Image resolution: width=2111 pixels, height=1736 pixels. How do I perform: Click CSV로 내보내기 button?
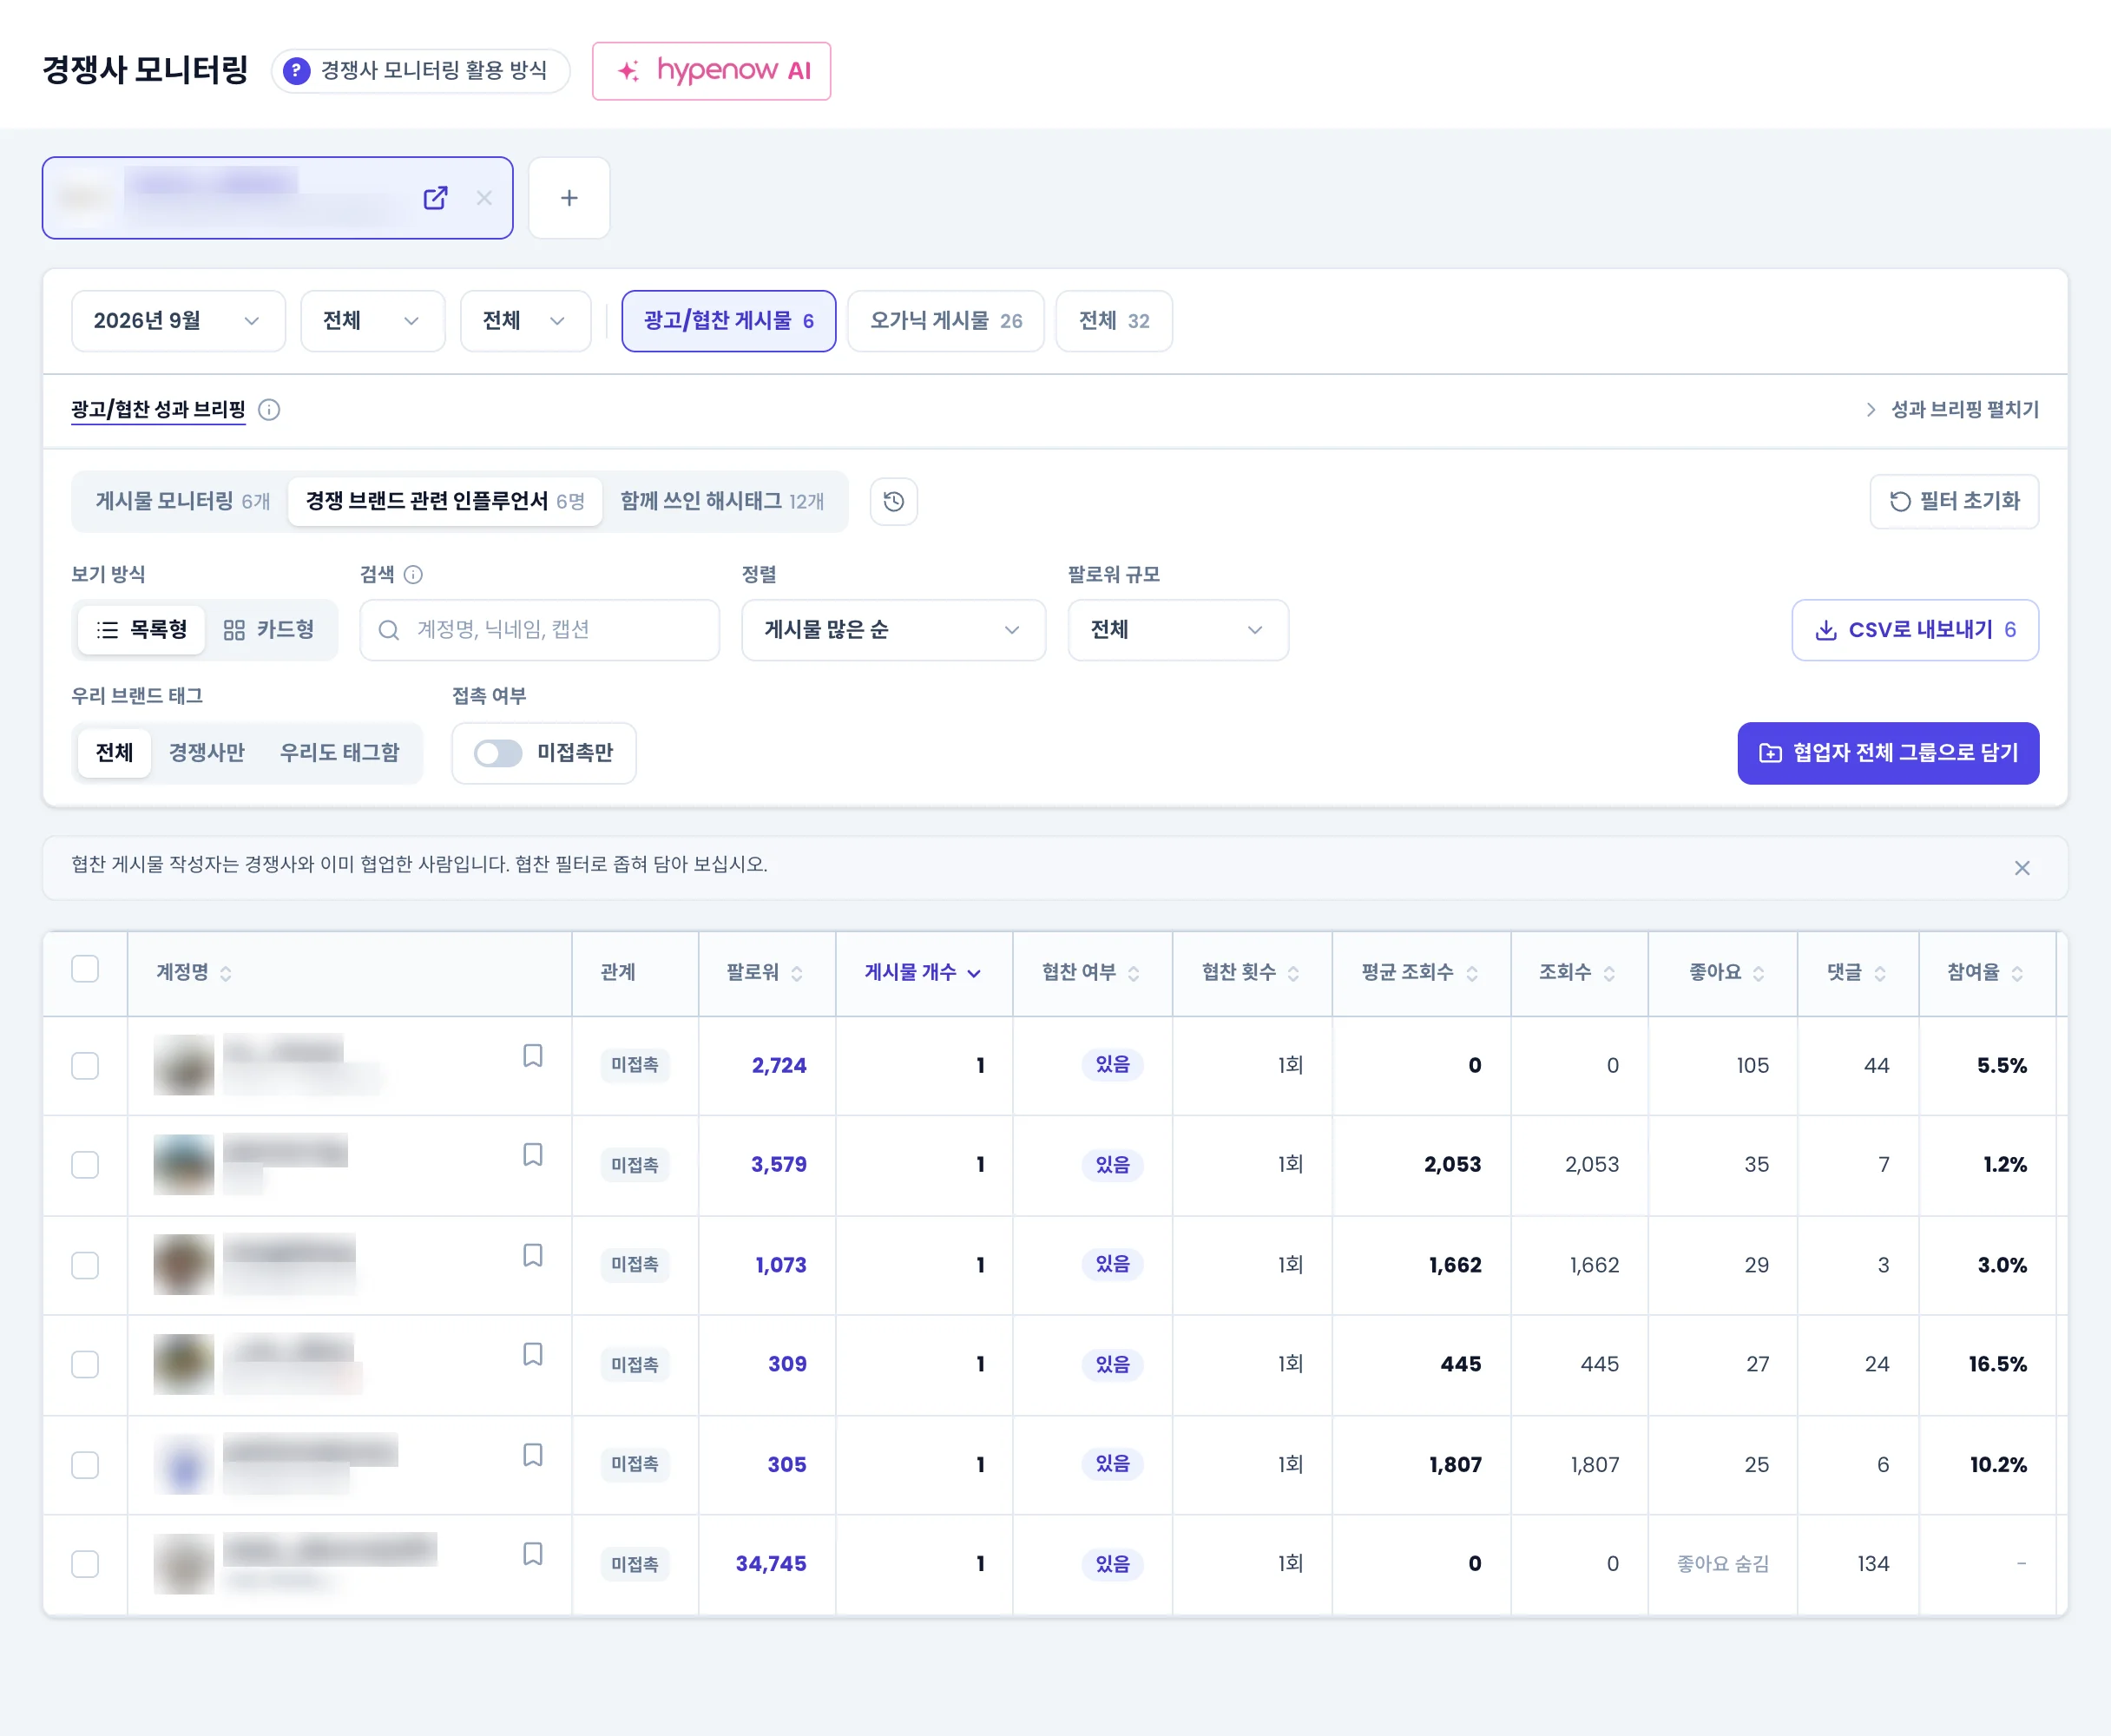1915,630
